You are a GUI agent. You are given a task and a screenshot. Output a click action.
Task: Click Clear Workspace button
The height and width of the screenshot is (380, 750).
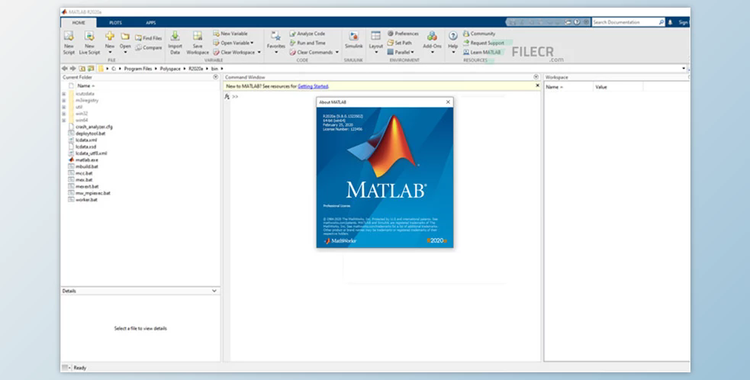pyautogui.click(x=234, y=52)
